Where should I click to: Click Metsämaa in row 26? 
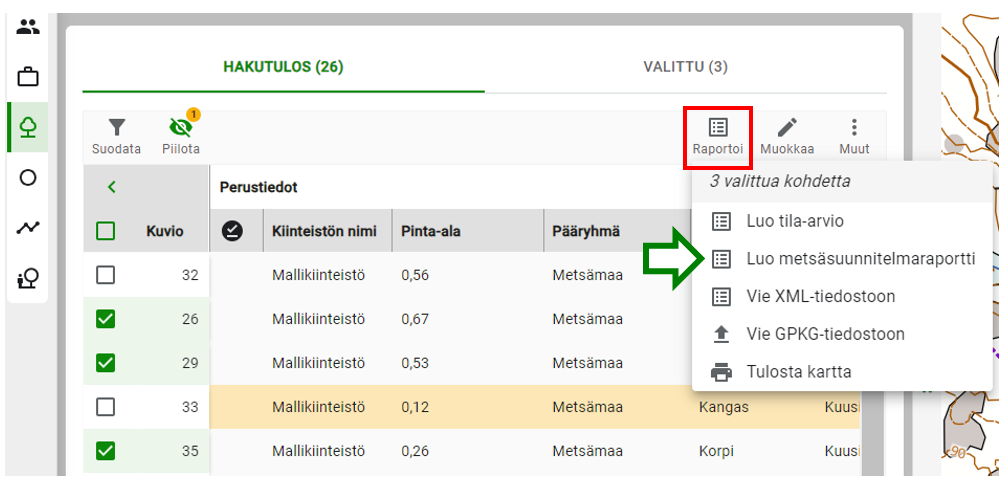[588, 319]
